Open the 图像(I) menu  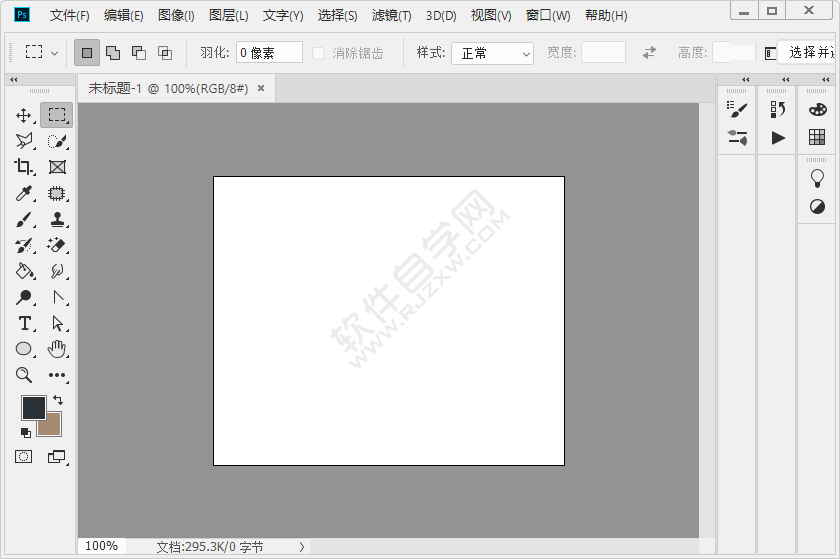pos(176,16)
